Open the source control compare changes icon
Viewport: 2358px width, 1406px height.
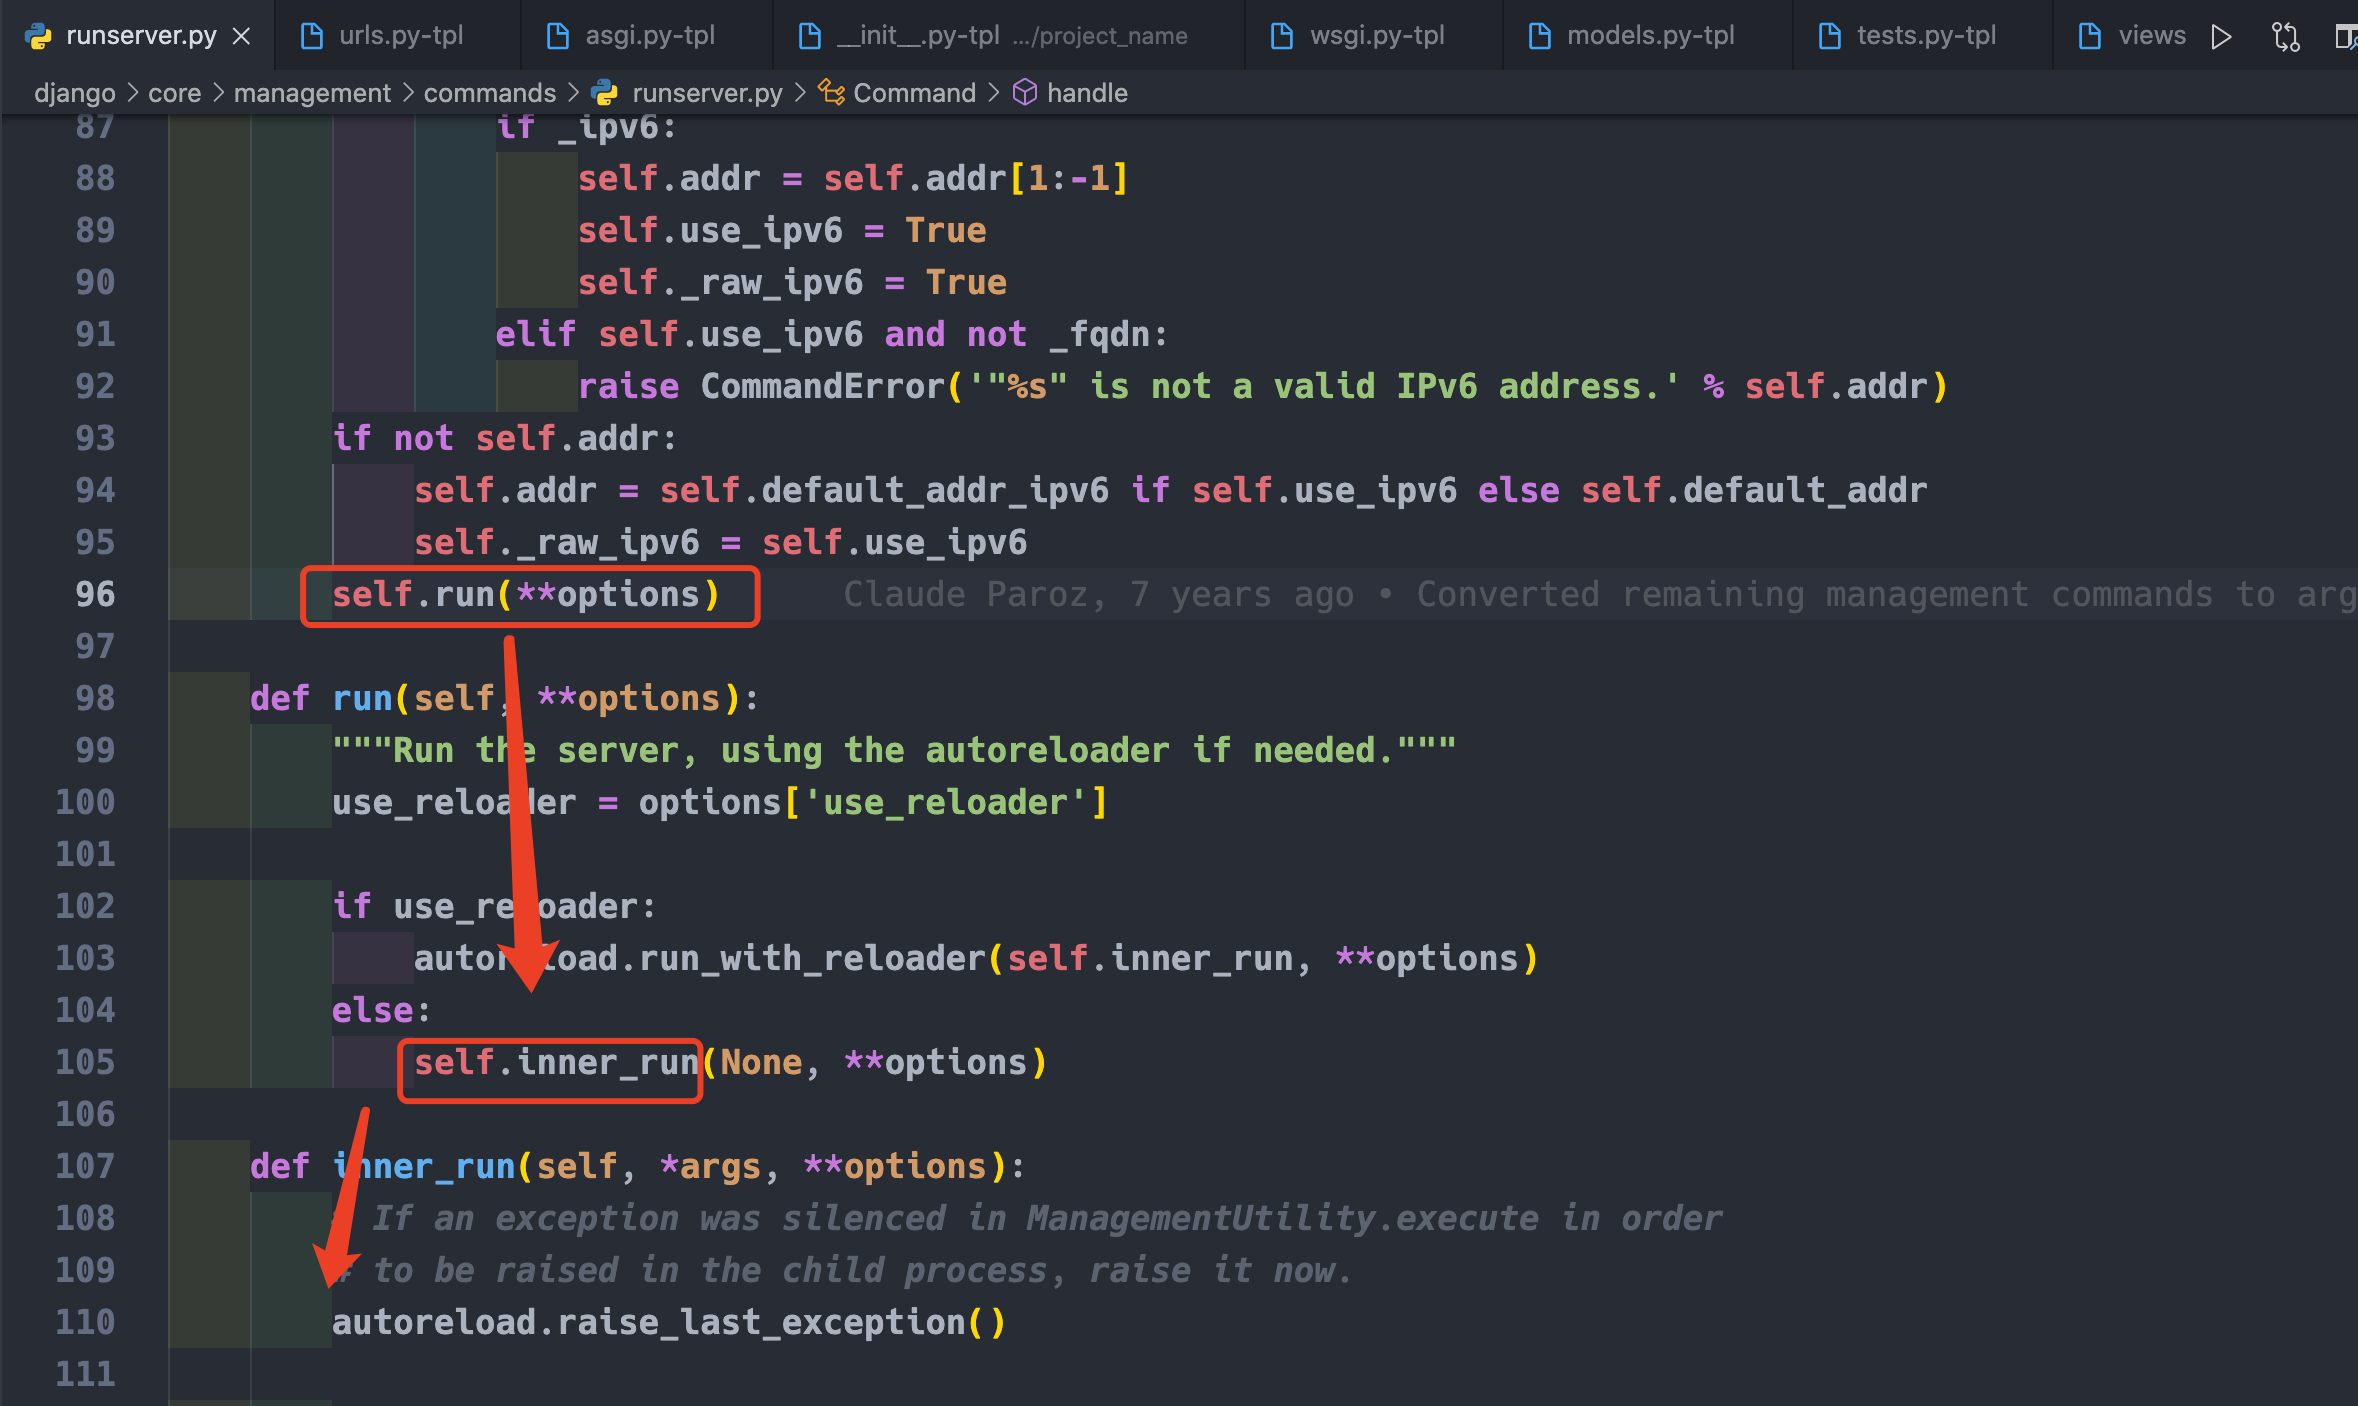tap(2285, 37)
